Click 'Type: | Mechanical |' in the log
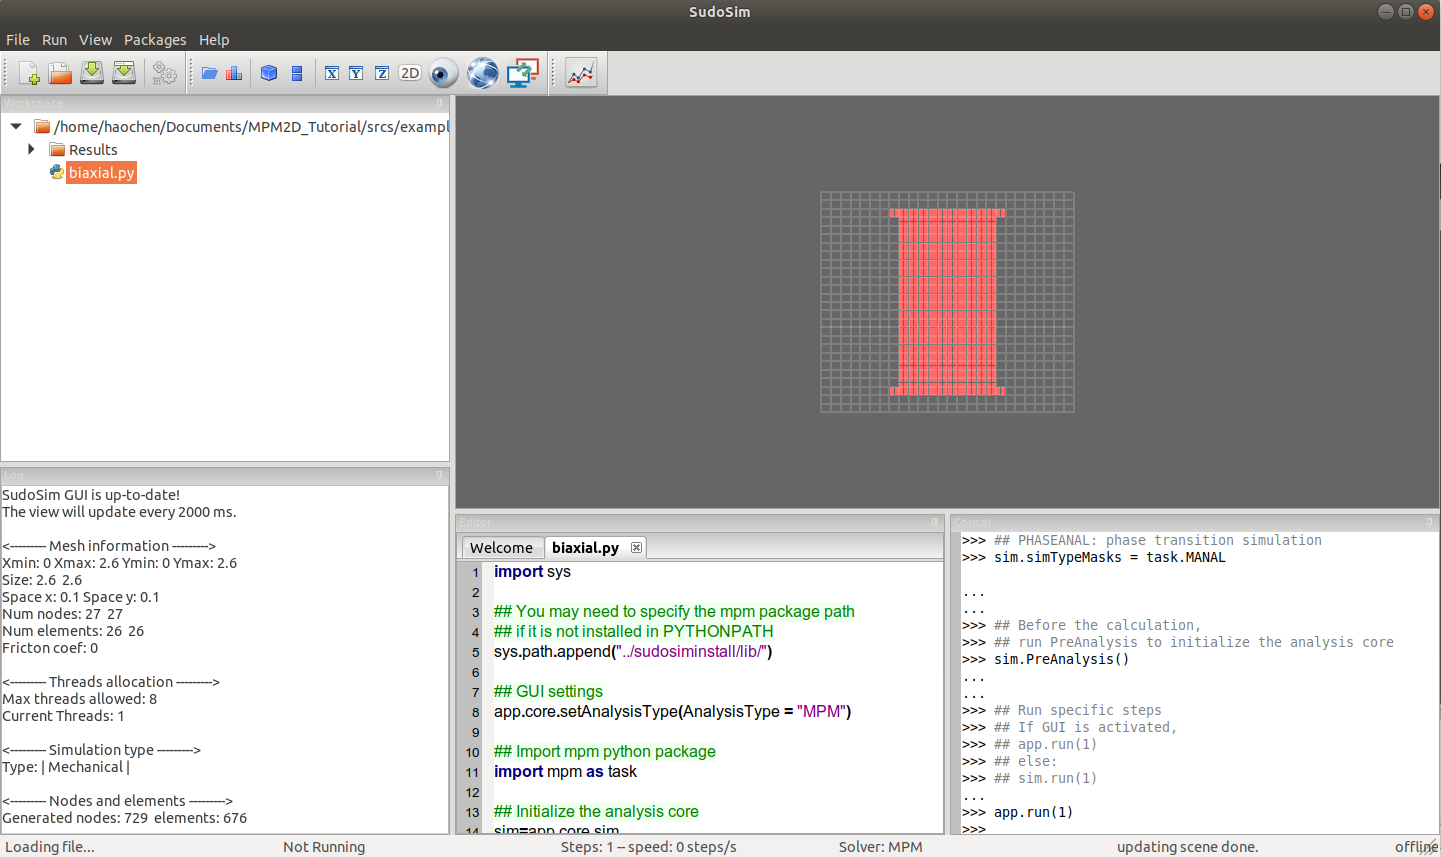Screen dimensions: 1441x857 [66, 767]
